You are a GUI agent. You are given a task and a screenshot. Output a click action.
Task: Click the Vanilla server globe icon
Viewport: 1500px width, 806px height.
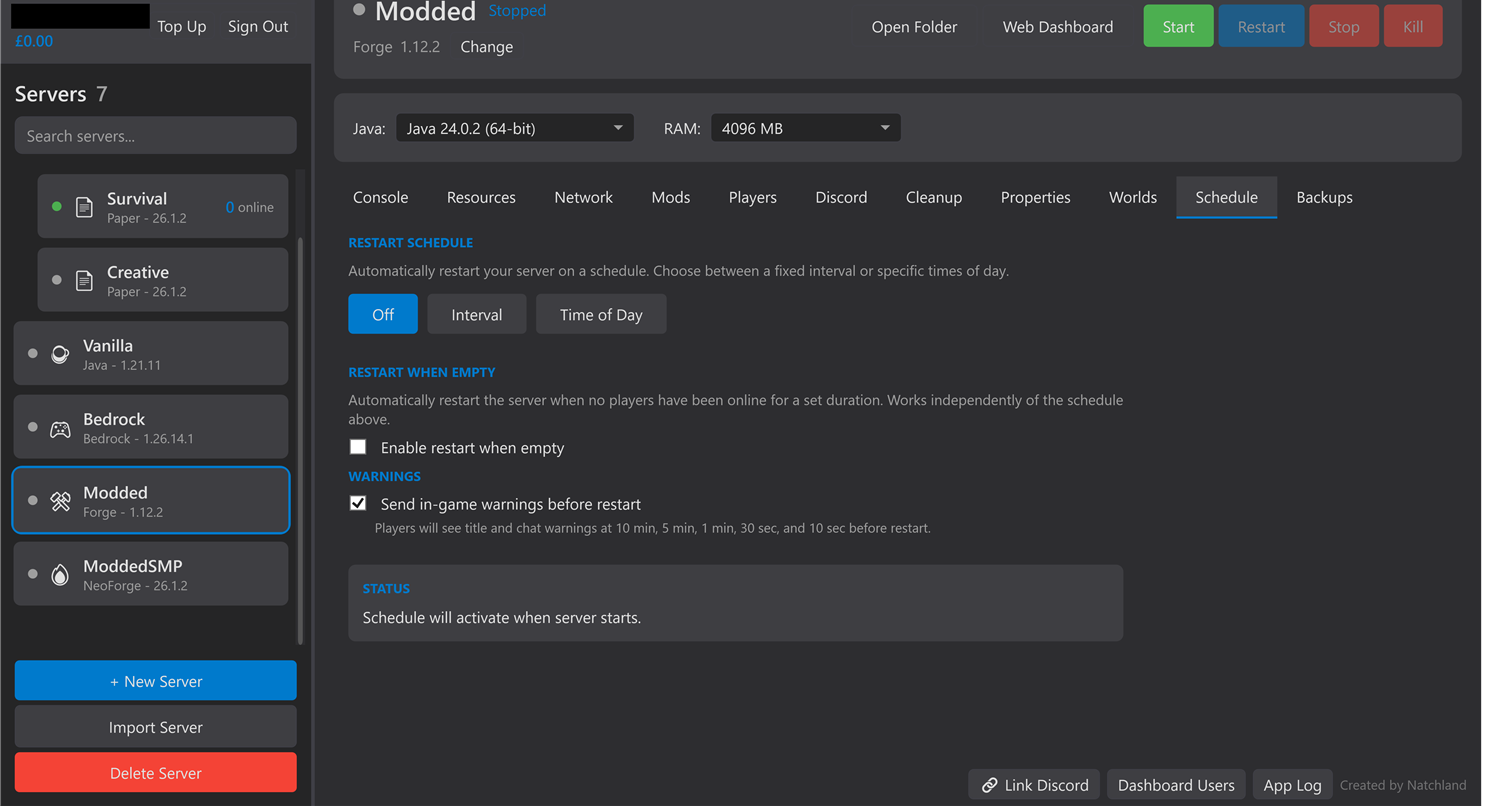tap(60, 353)
